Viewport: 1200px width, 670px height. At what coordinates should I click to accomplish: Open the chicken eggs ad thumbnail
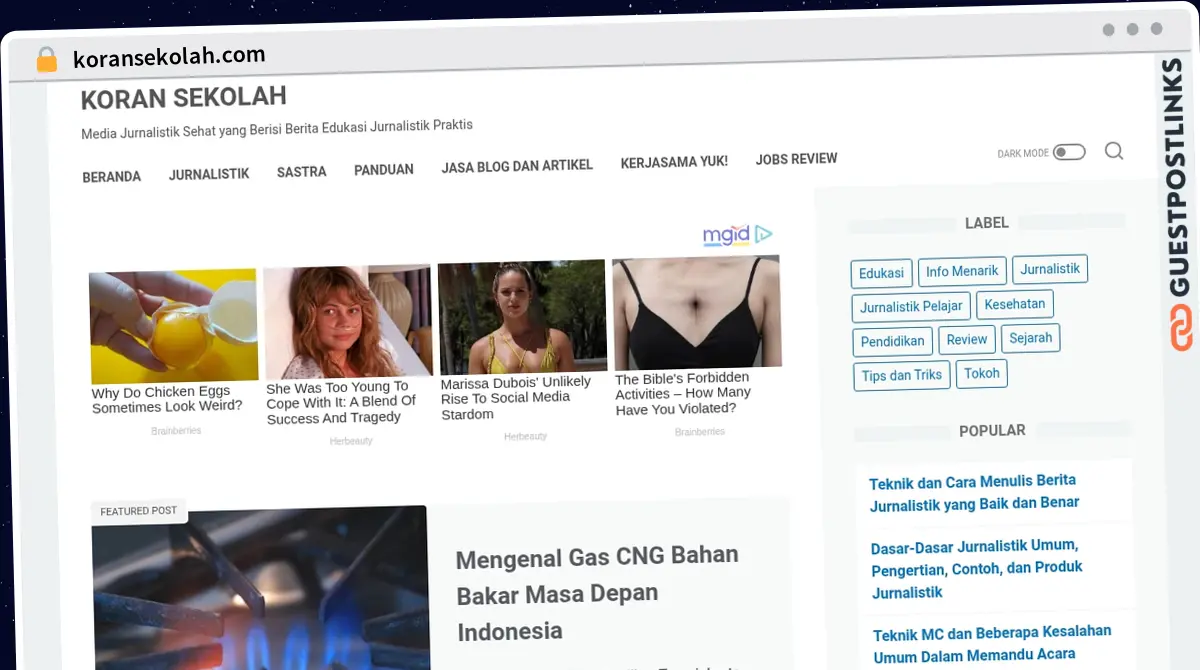(174, 326)
